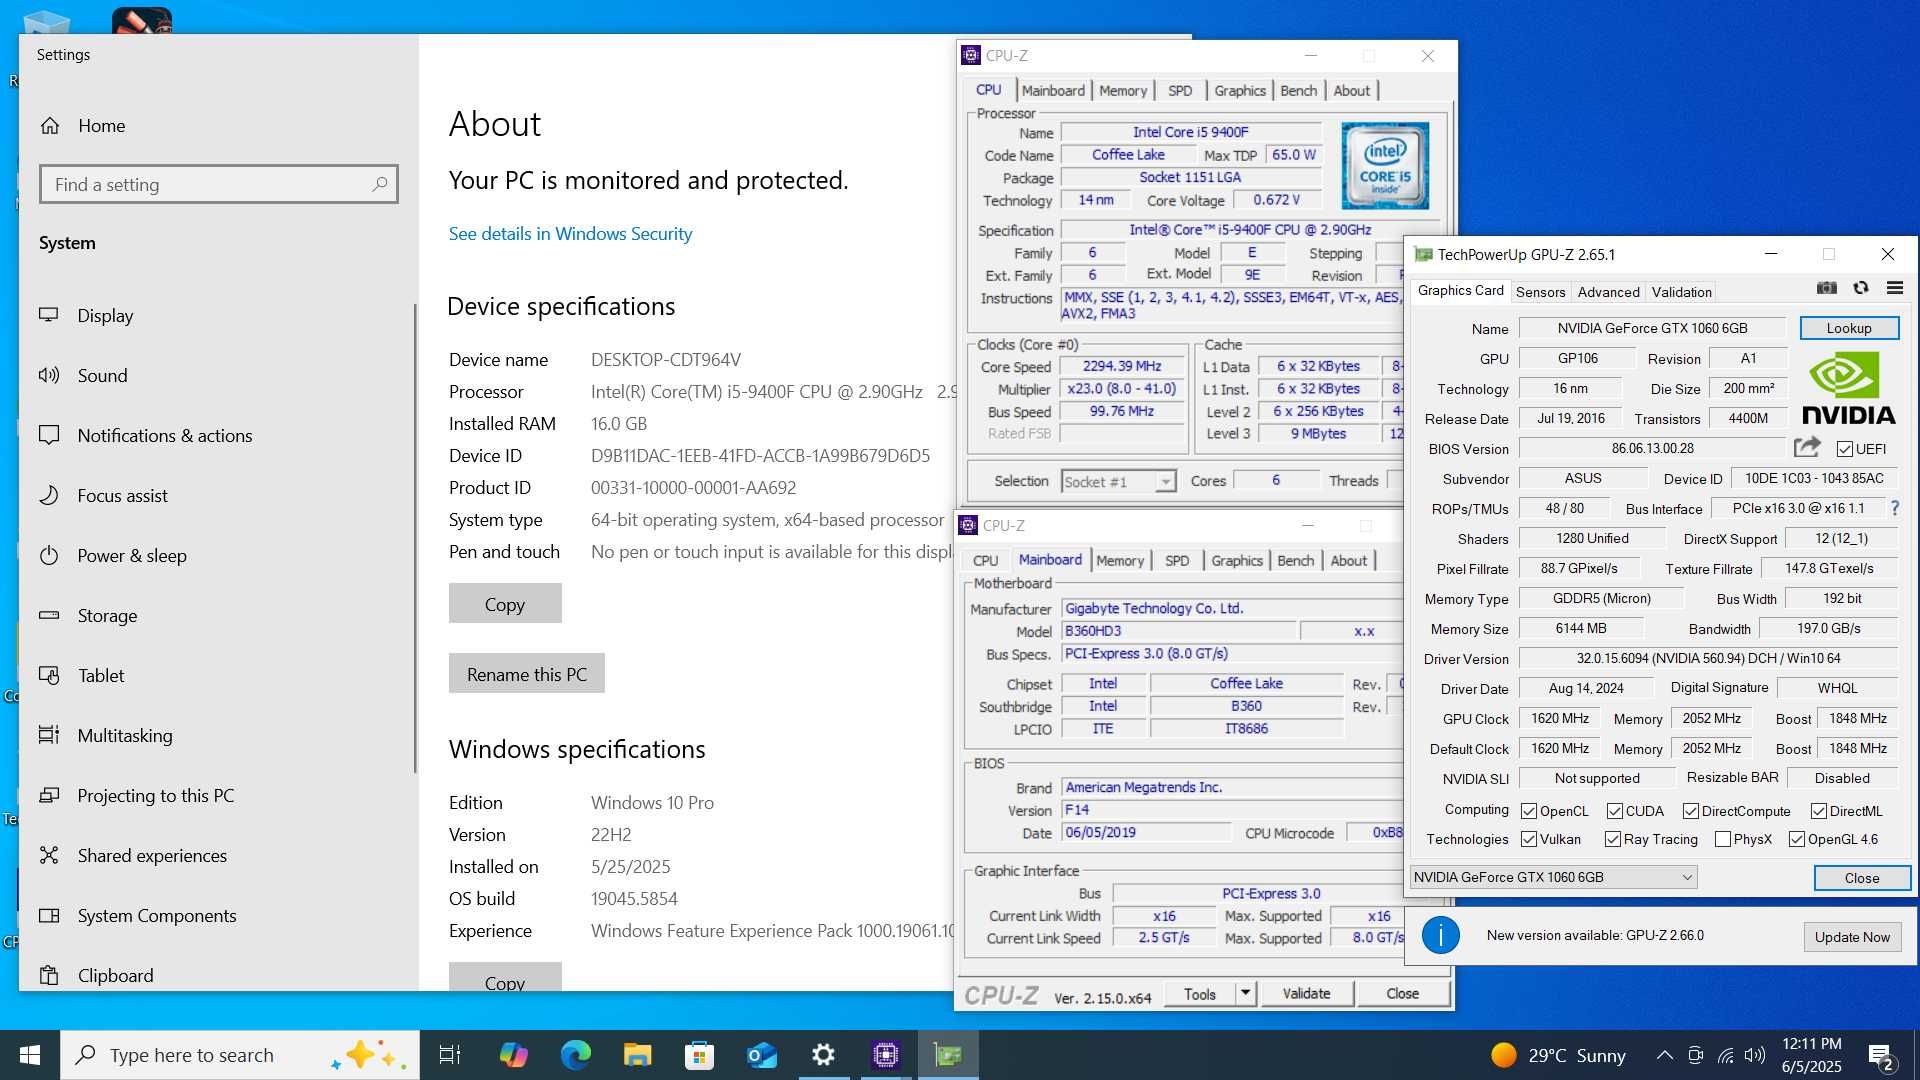Click Update Now for GPU-Z 2.66.0
This screenshot has height=1080, width=1920.
point(1852,937)
